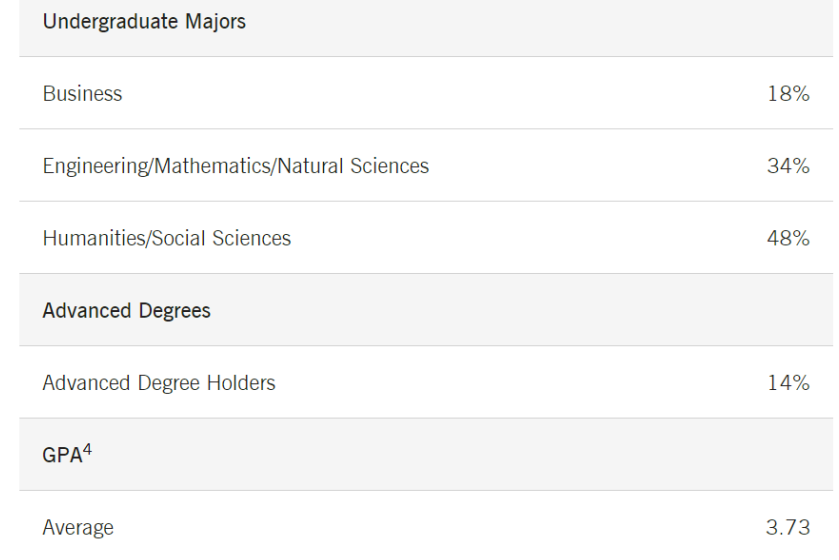Click the 14% advanced degree value

[x=788, y=382]
